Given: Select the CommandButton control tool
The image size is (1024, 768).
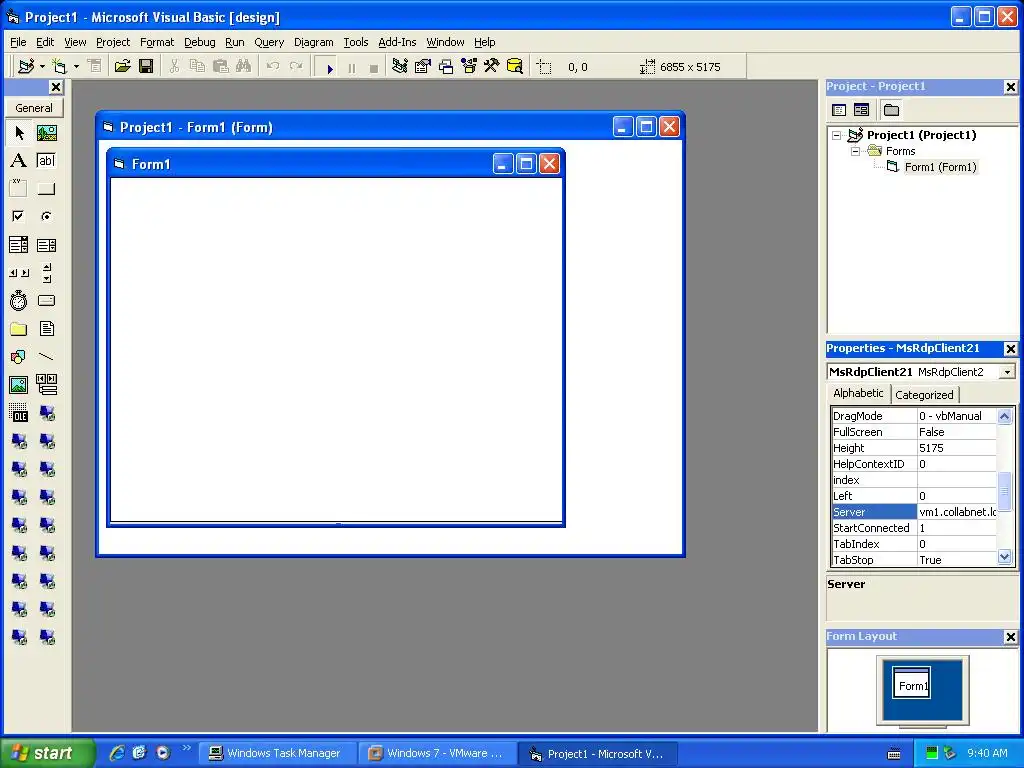Looking at the screenshot, I should pos(46,189).
